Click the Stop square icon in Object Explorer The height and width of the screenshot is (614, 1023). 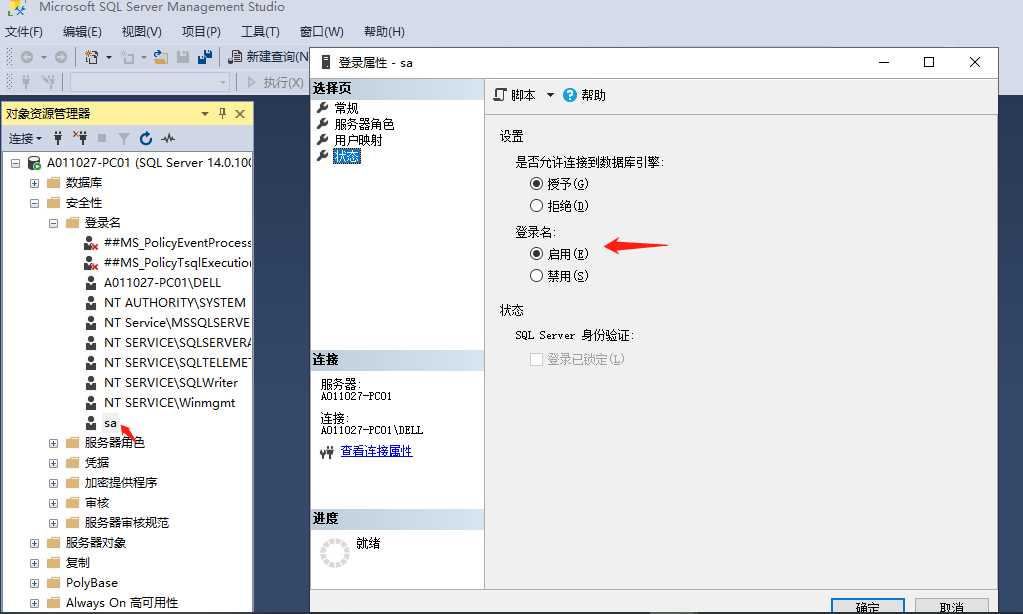pos(102,138)
